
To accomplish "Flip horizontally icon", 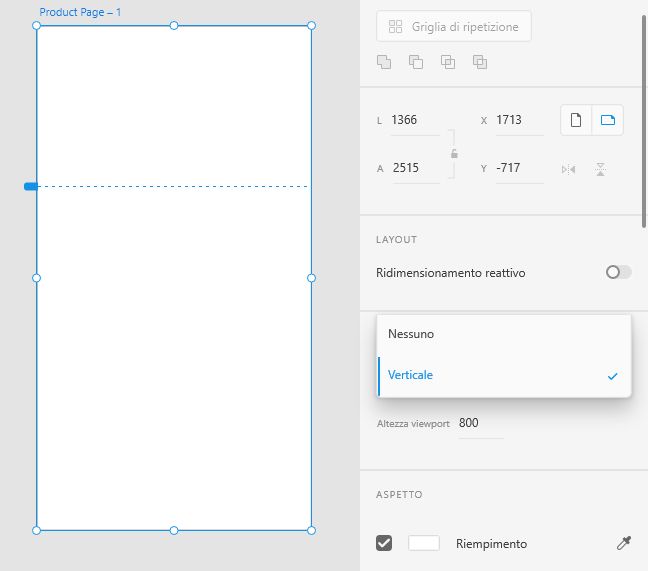I will pos(569,169).
